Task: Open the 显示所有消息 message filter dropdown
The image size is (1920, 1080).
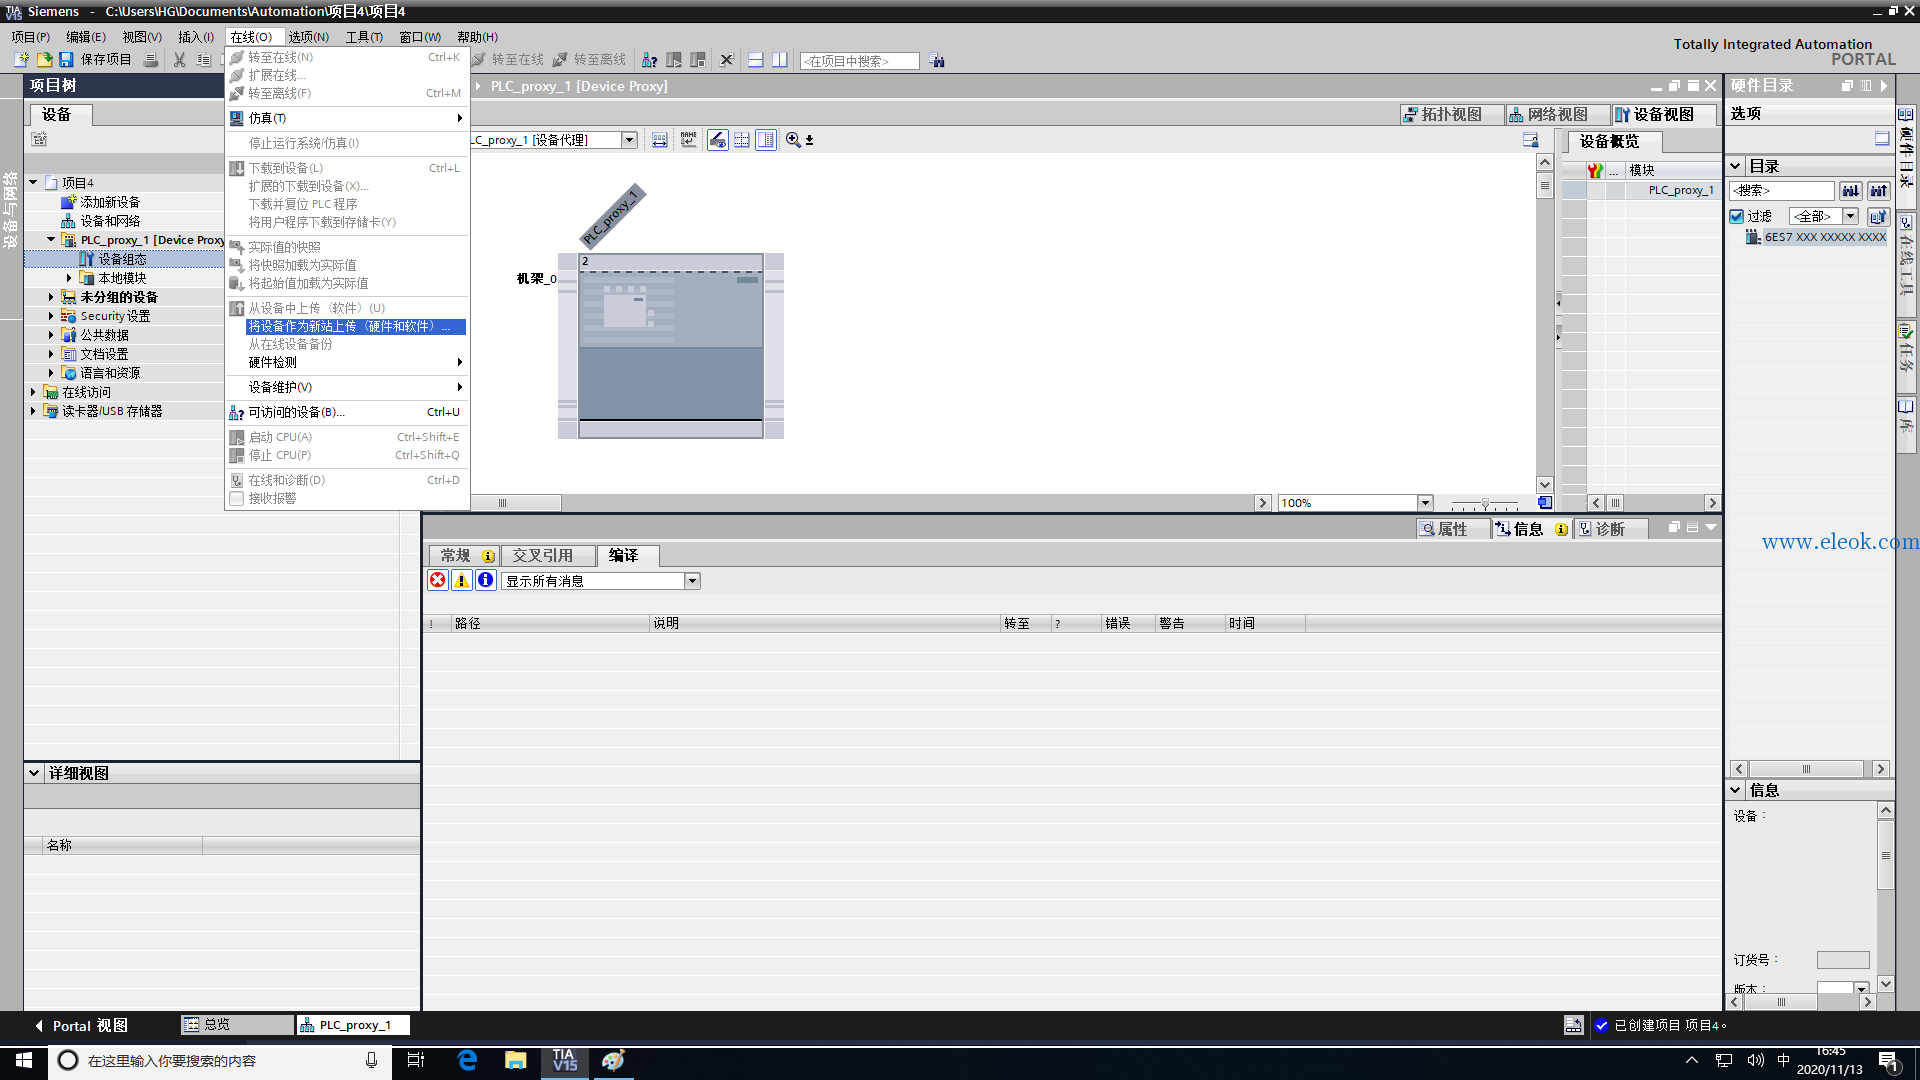Action: click(692, 581)
